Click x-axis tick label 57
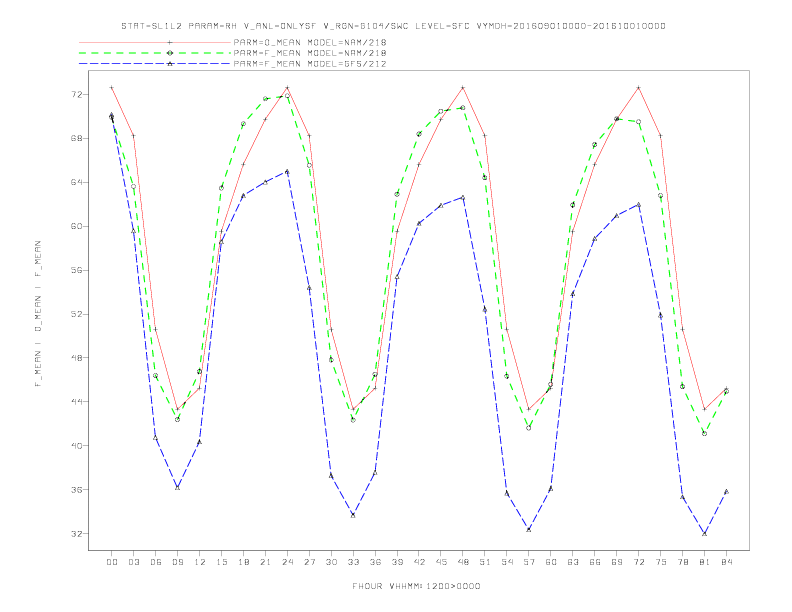Image resolution: width=792 pixels, height=612 pixels. pyautogui.click(x=529, y=562)
